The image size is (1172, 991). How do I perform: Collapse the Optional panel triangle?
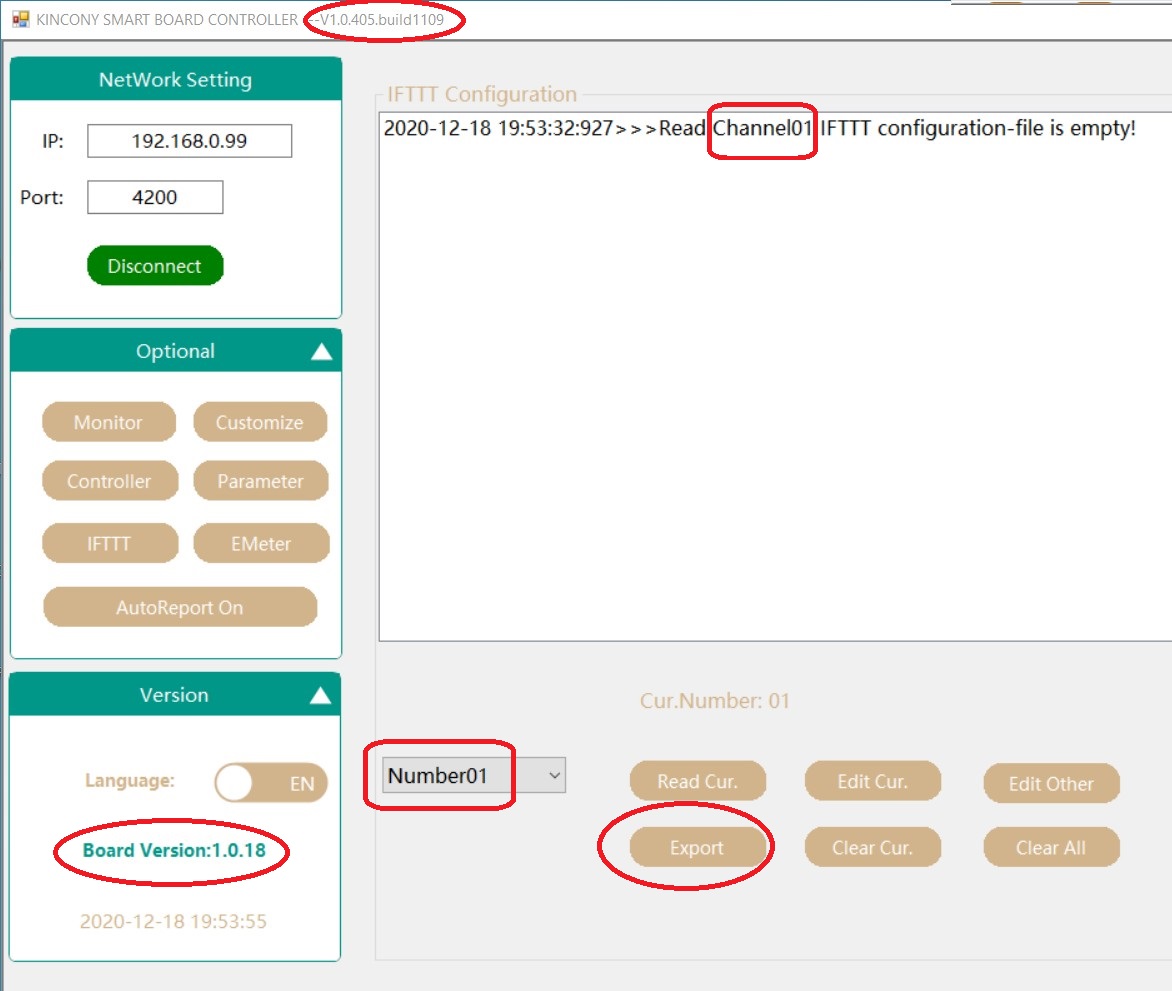pos(320,351)
